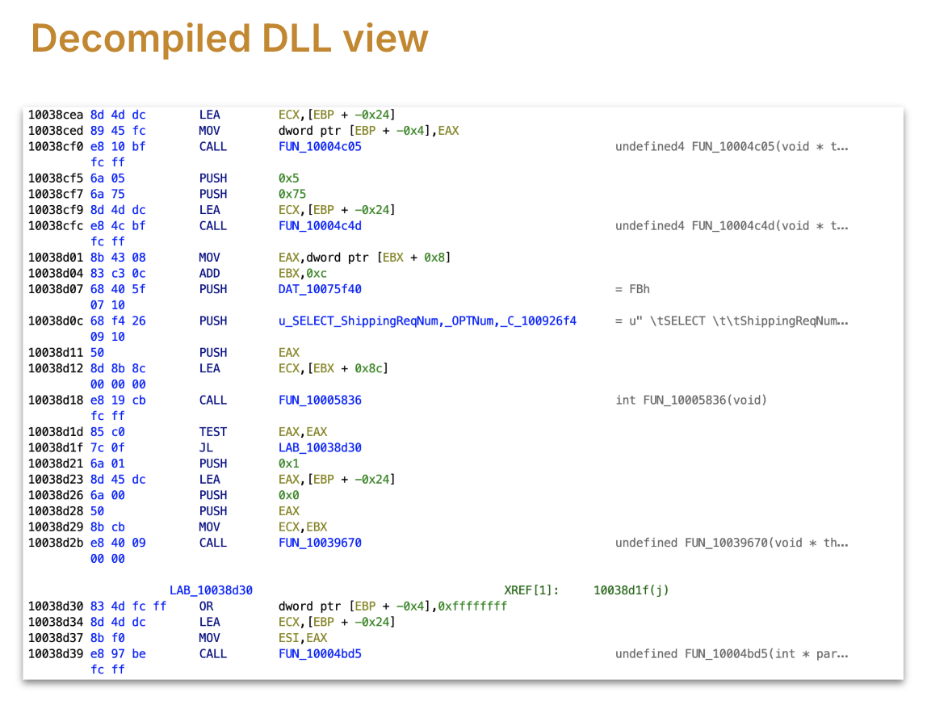Image resolution: width=934 pixels, height=708 pixels.
Task: Click the address 10038d0c
Action: click(x=56, y=321)
